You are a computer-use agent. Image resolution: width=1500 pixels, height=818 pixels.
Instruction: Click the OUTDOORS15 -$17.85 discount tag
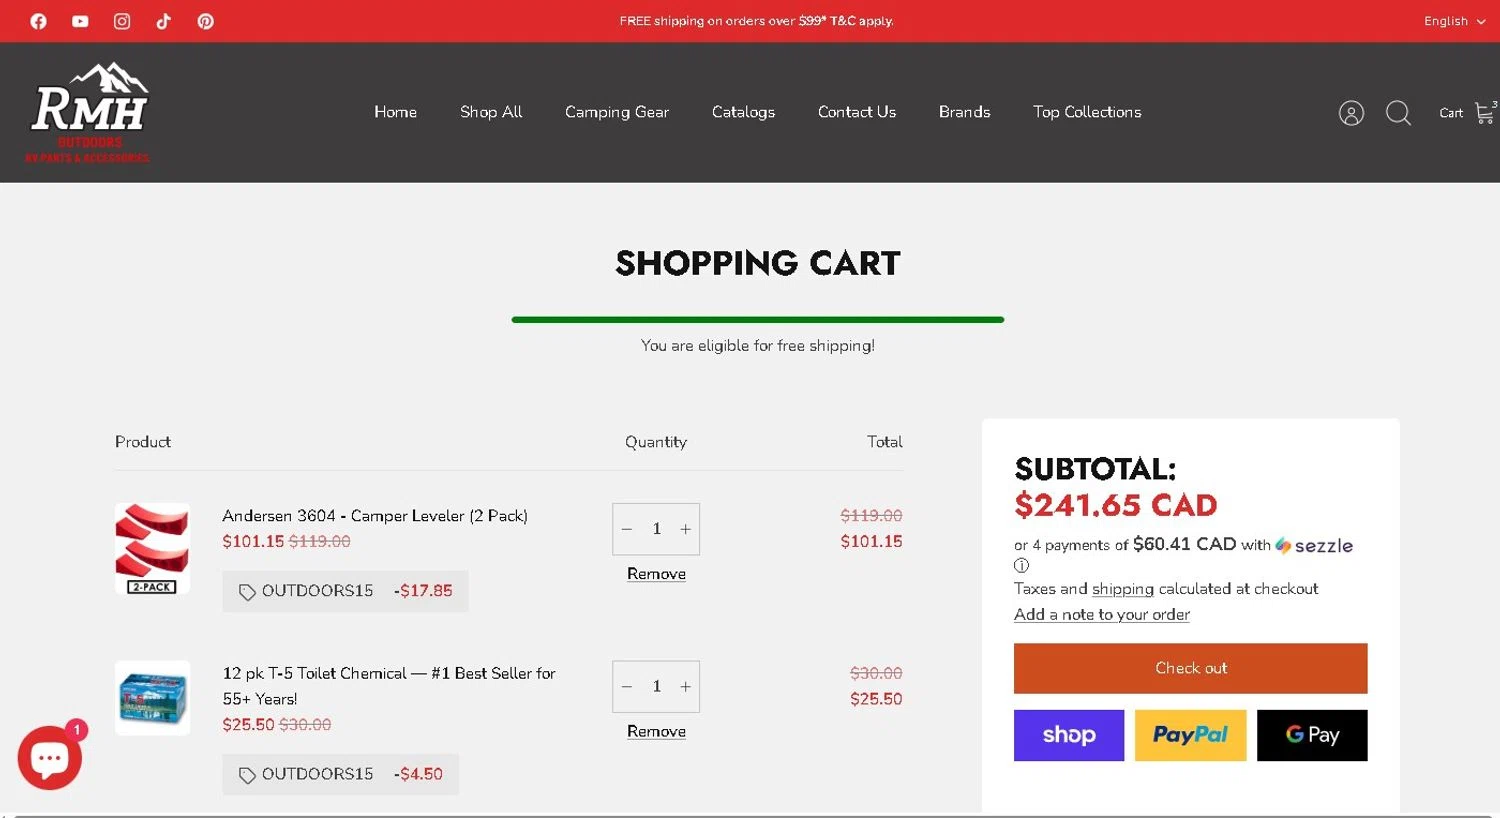pyautogui.click(x=345, y=591)
